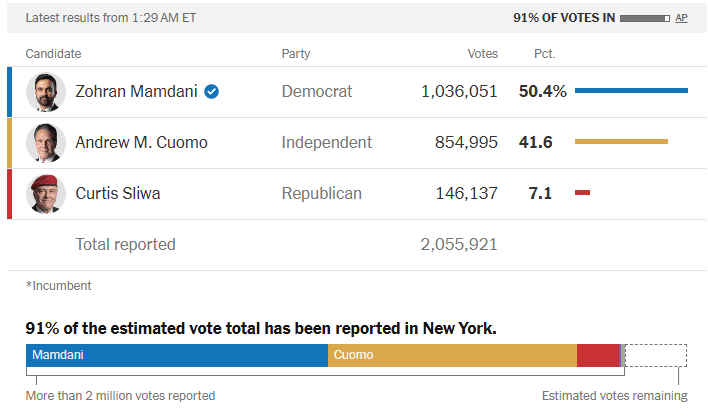Click the gold Cuomo percentage bar
The width and height of the screenshot is (708, 418).
point(621,142)
